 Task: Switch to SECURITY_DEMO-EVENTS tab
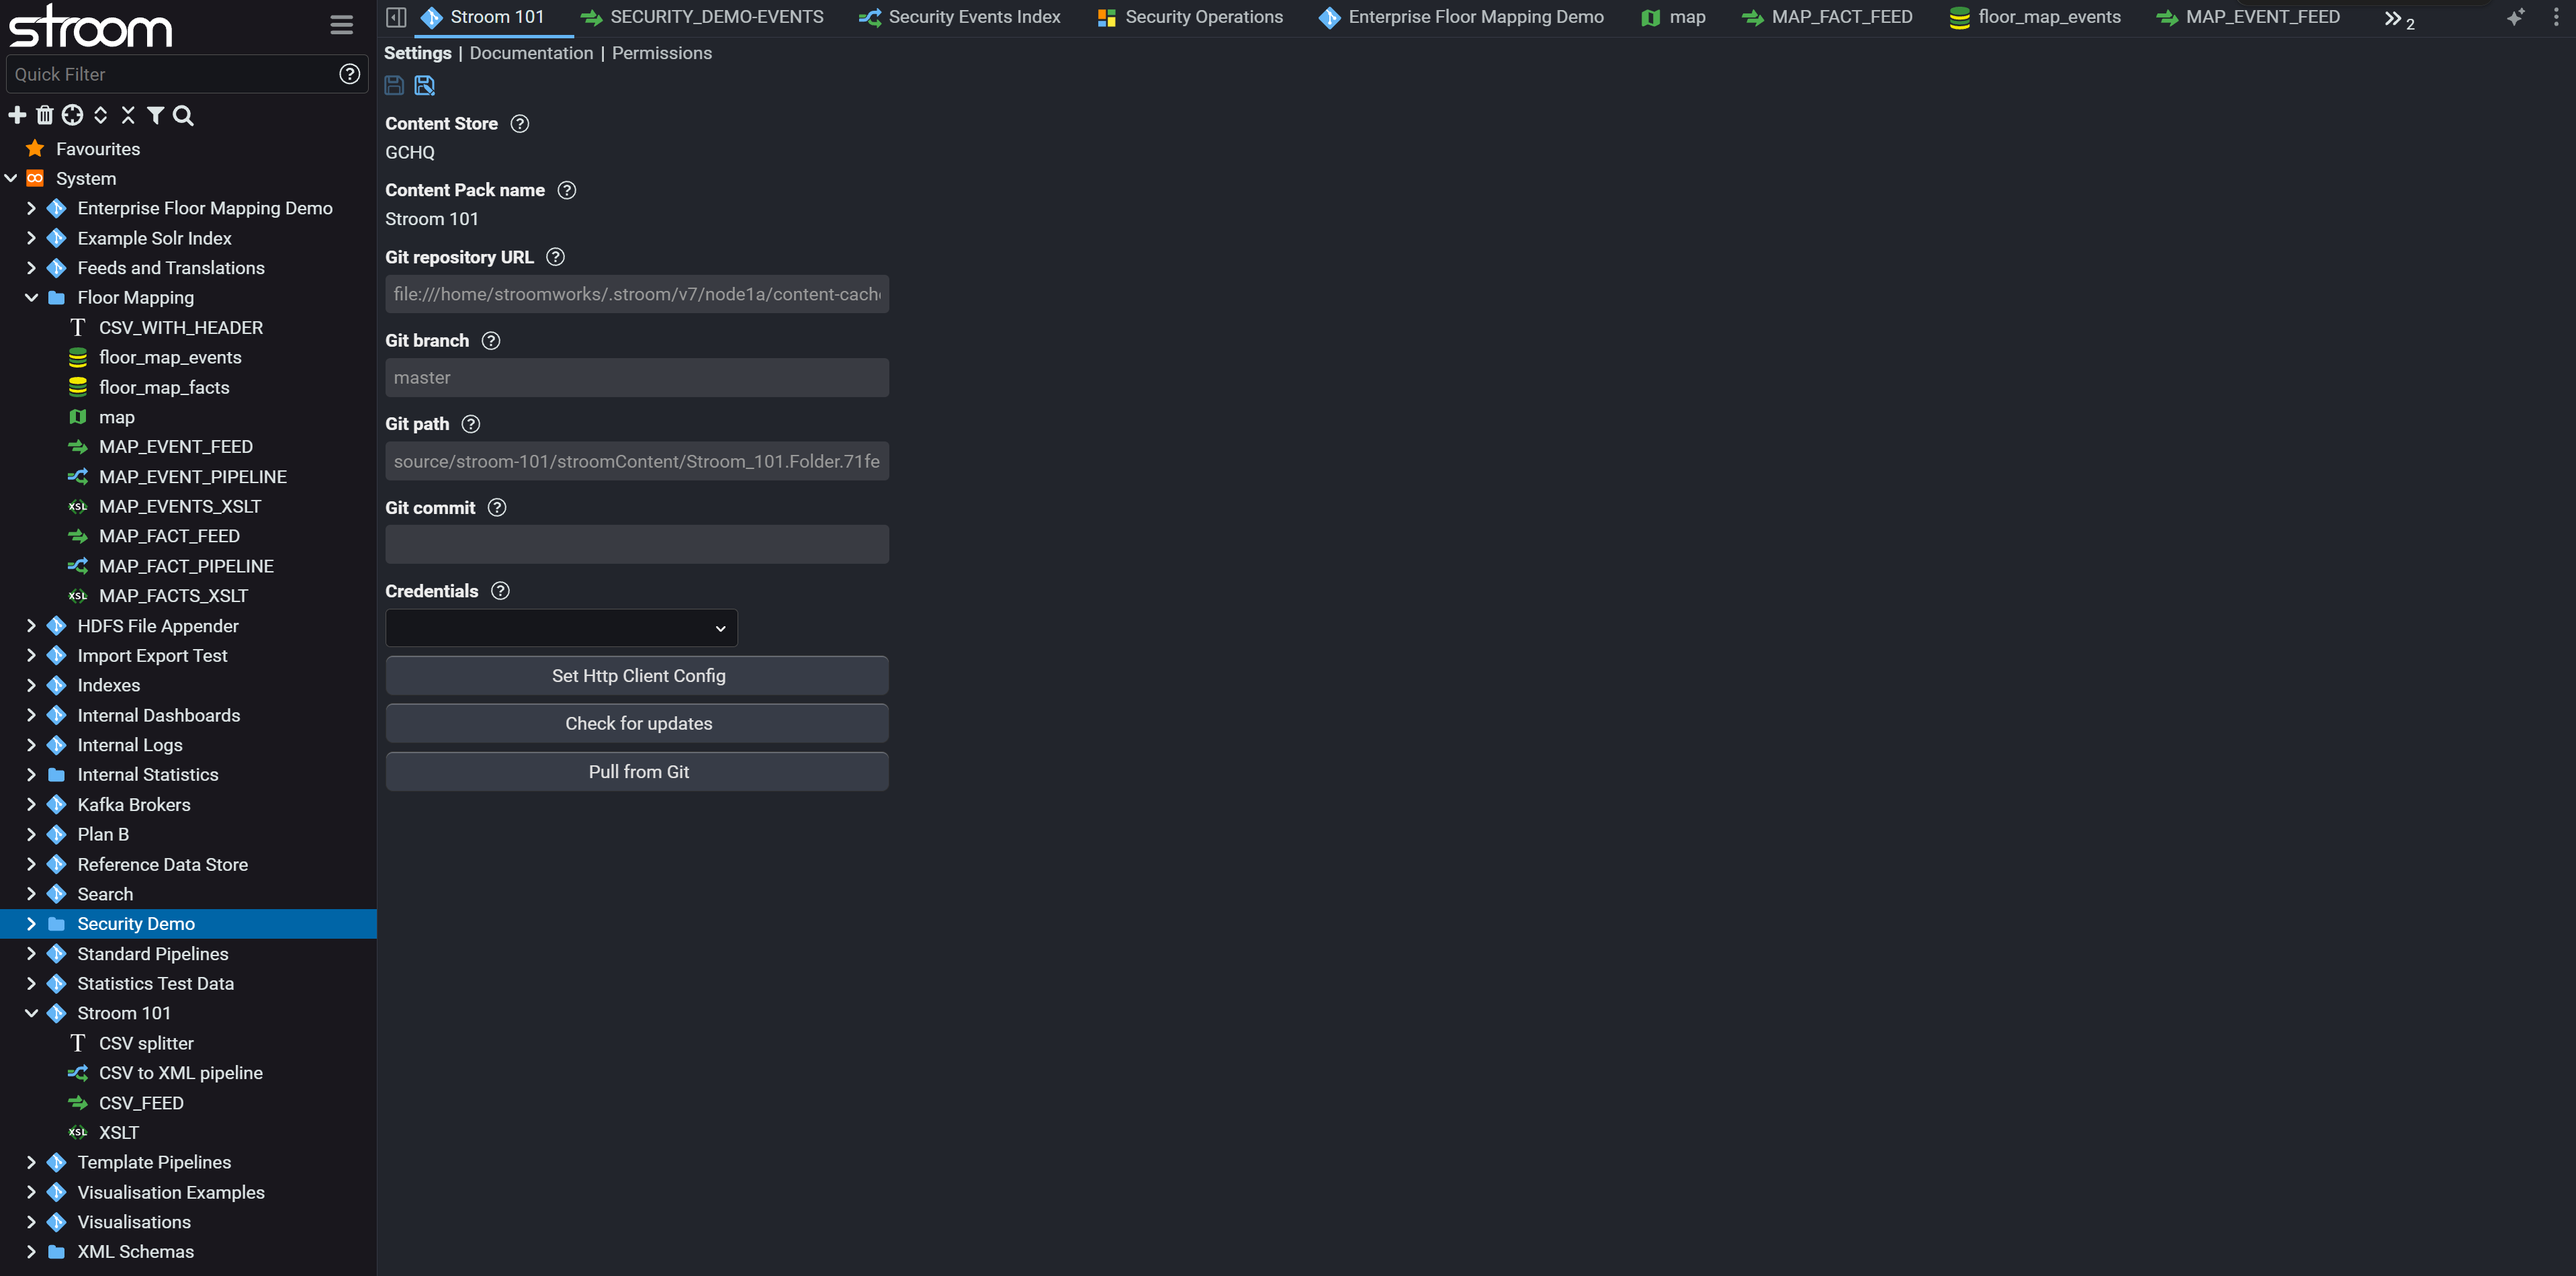click(x=702, y=17)
